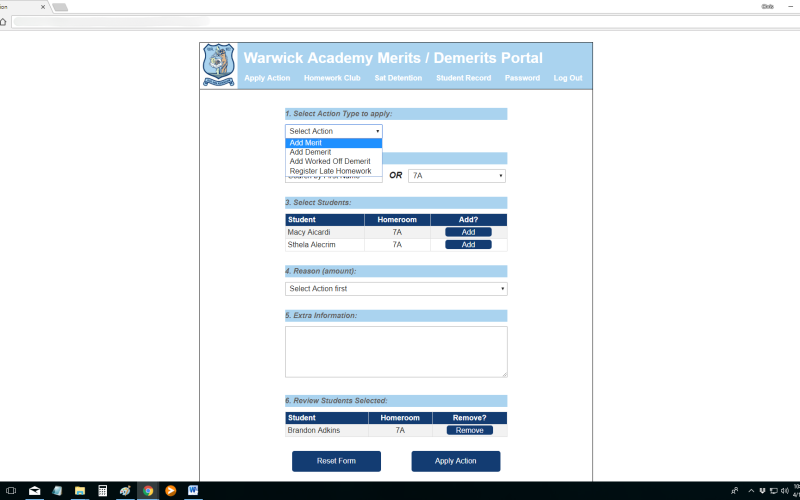800x500 pixels.
Task: Navigate to Student Record
Action: tap(463, 78)
